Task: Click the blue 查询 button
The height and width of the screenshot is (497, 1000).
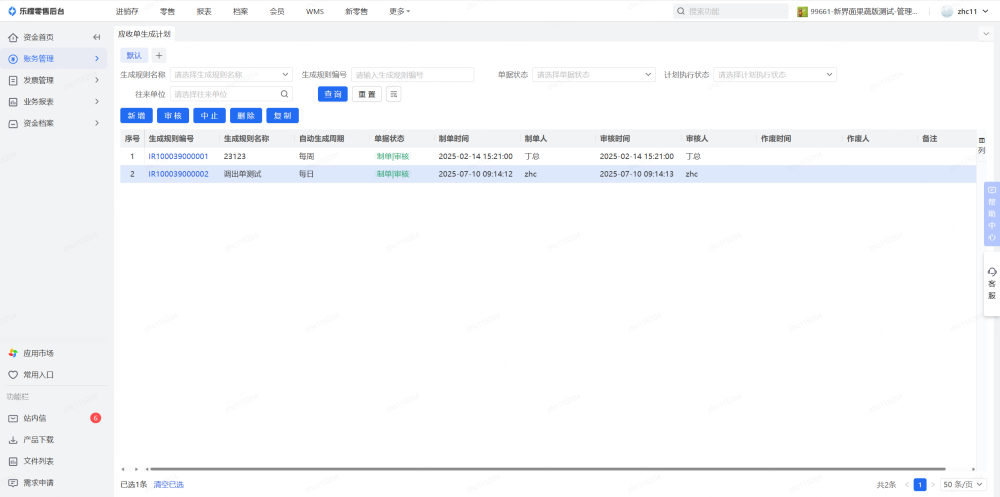Action: (x=332, y=94)
